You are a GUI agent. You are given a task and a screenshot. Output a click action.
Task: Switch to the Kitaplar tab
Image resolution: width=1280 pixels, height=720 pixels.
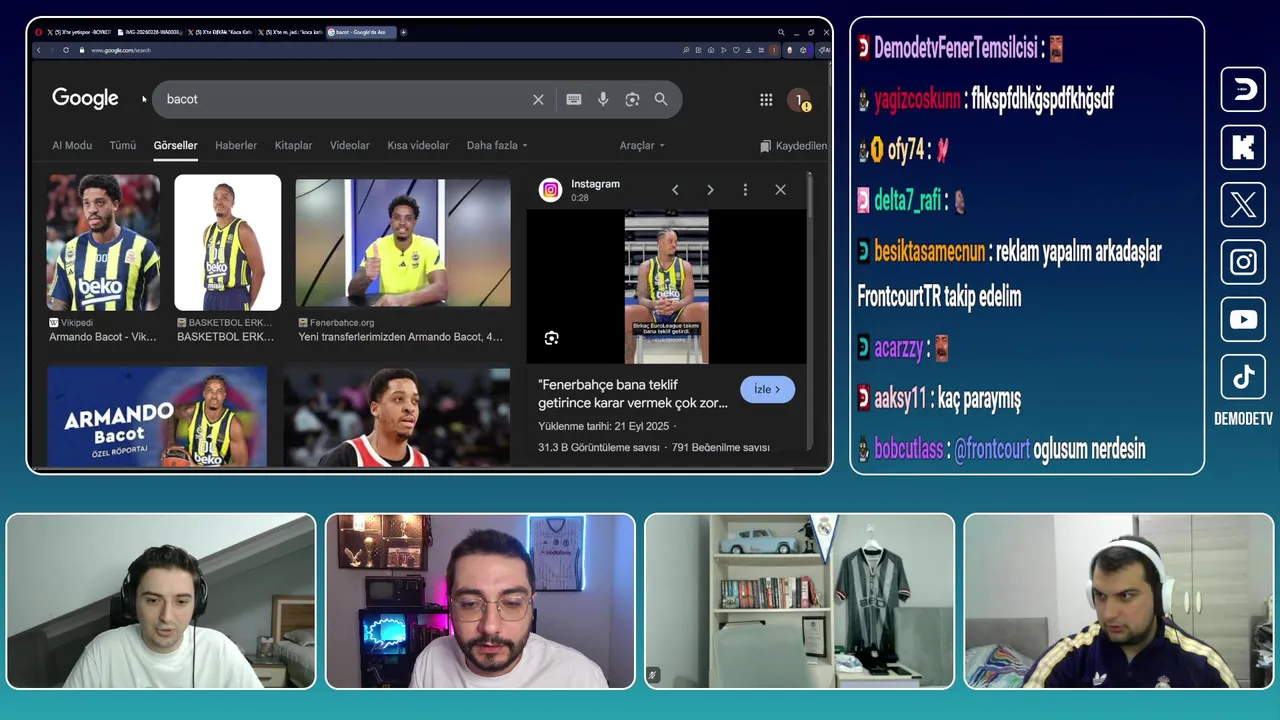pos(294,146)
